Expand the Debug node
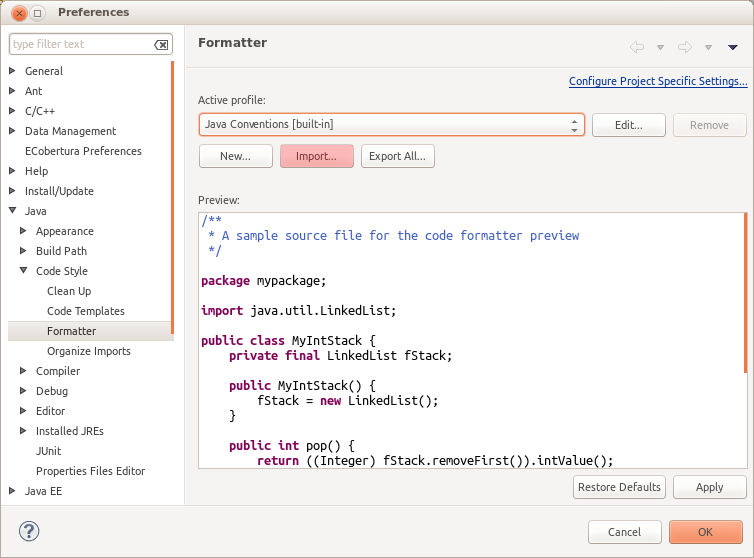Image resolution: width=754 pixels, height=558 pixels. [23, 391]
